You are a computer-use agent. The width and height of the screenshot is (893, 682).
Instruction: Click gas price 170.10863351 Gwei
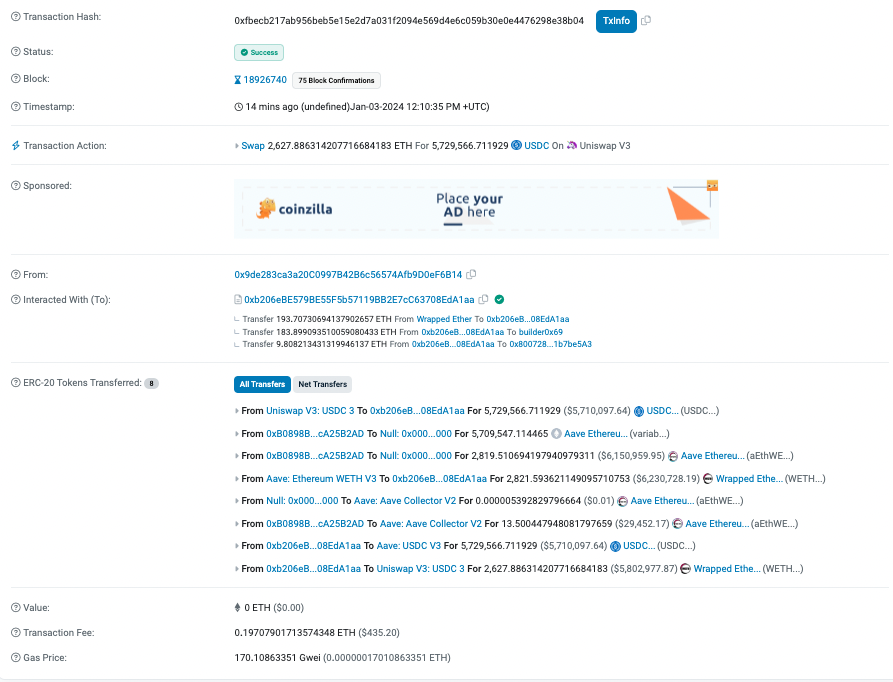pos(277,658)
